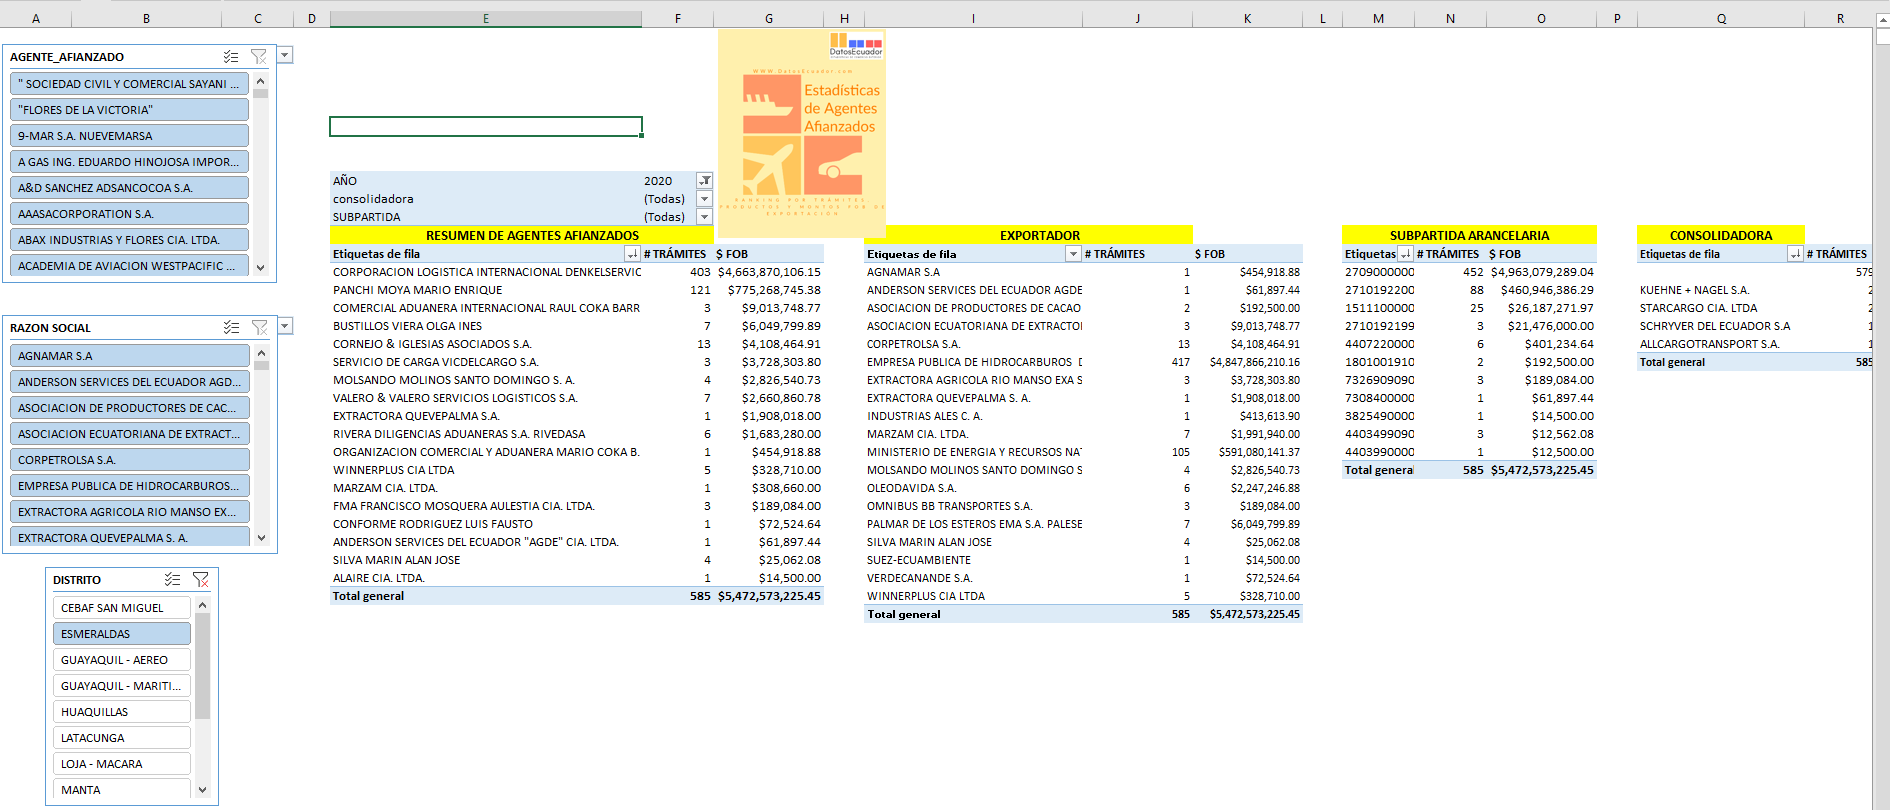
Task: Select AAASACORPORATION S.A. agent item
Action: click(x=129, y=214)
